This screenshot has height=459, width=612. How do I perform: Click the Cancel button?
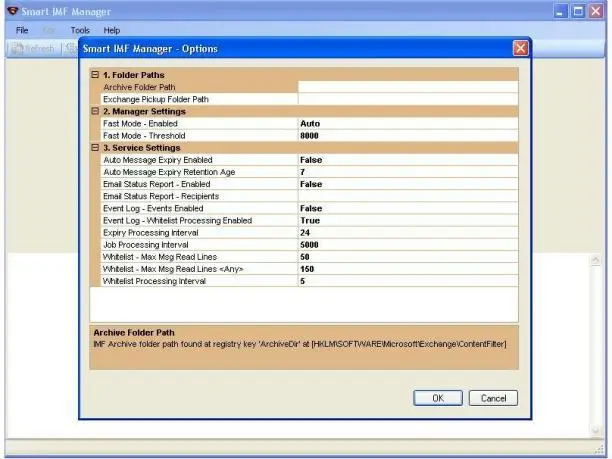tap(493, 398)
